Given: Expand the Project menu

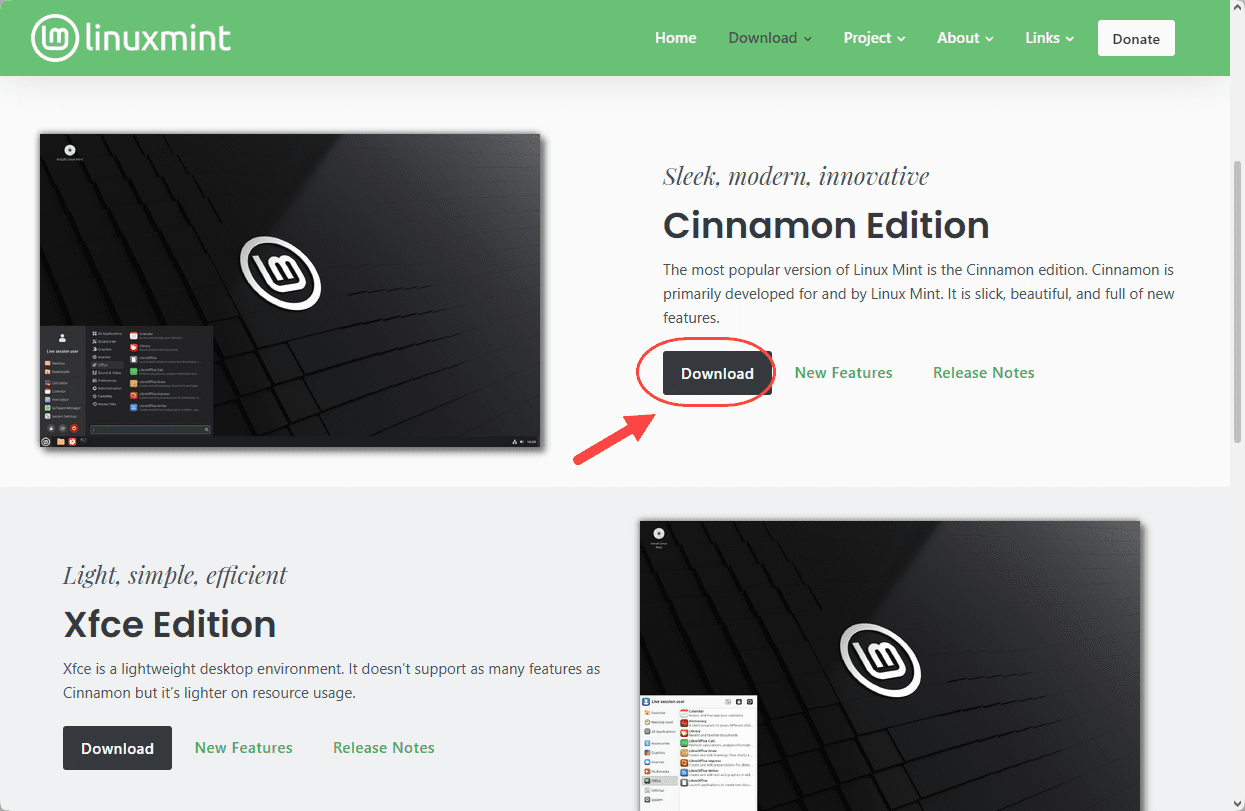Looking at the screenshot, I should (874, 38).
